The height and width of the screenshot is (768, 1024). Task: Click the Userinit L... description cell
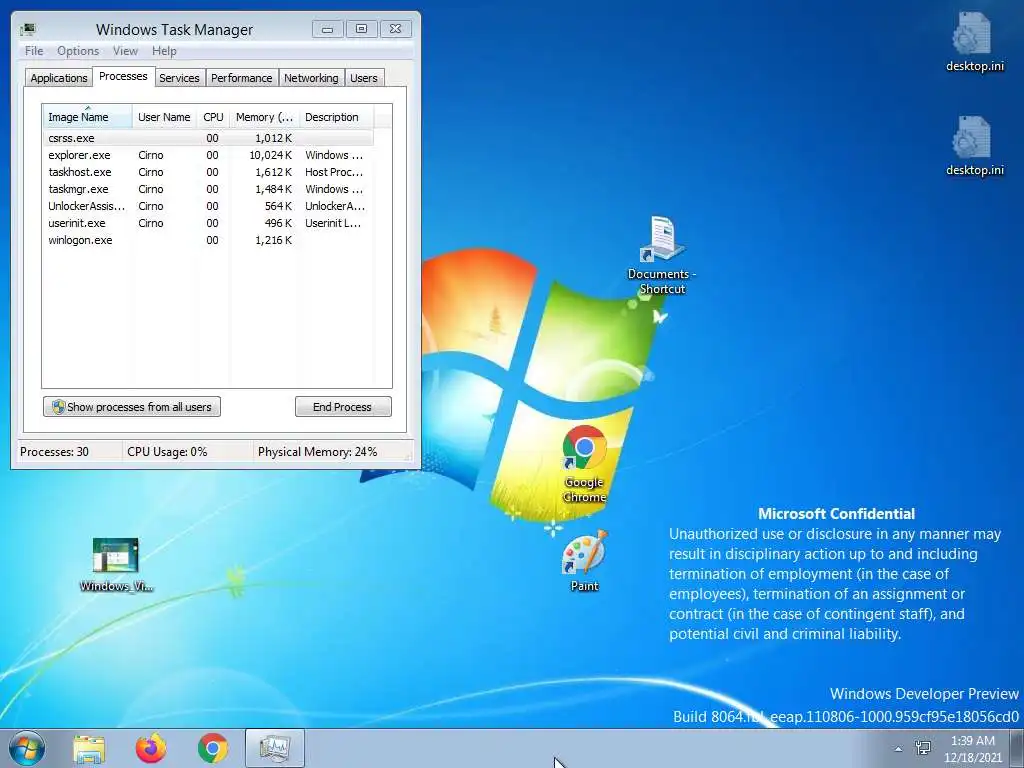[x=333, y=223]
